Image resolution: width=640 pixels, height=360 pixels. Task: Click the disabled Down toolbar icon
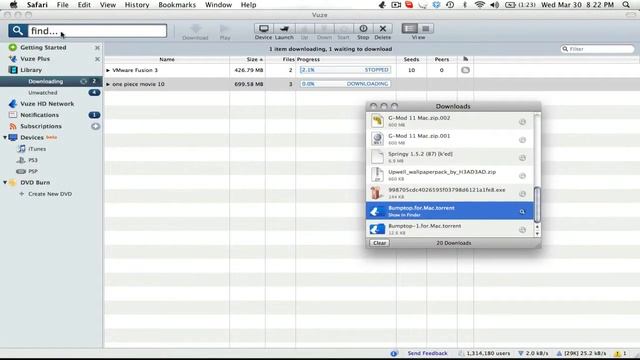pyautogui.click(x=324, y=29)
